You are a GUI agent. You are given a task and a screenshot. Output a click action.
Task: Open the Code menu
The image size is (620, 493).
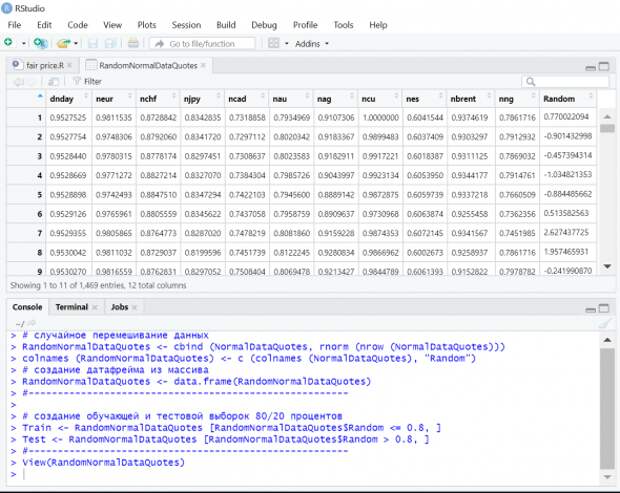(78, 25)
